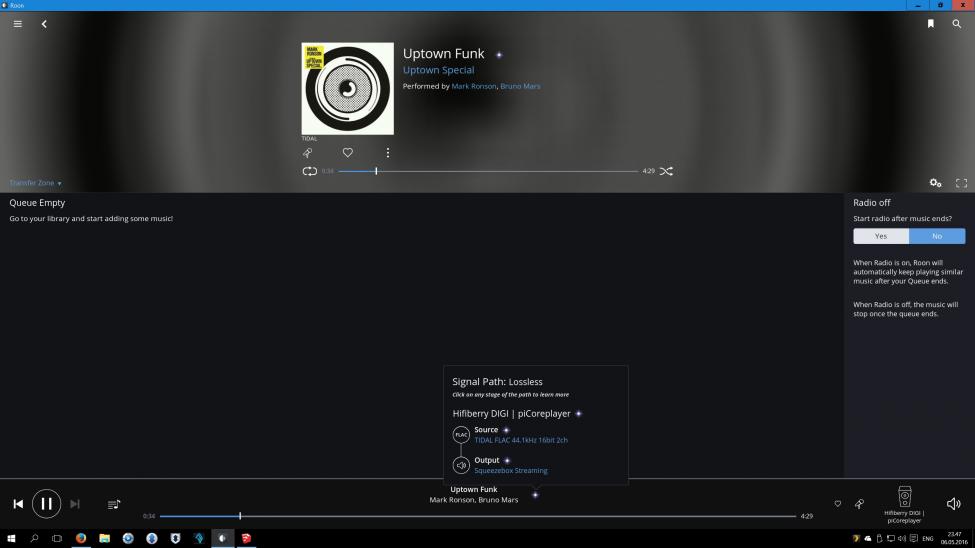Click the Output speaker icon

click(x=461, y=465)
